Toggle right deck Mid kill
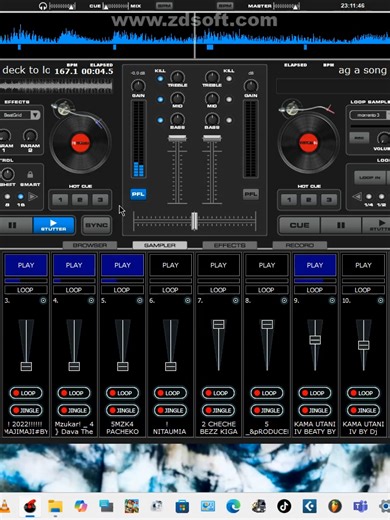This screenshot has height=520, width=390. click(229, 99)
